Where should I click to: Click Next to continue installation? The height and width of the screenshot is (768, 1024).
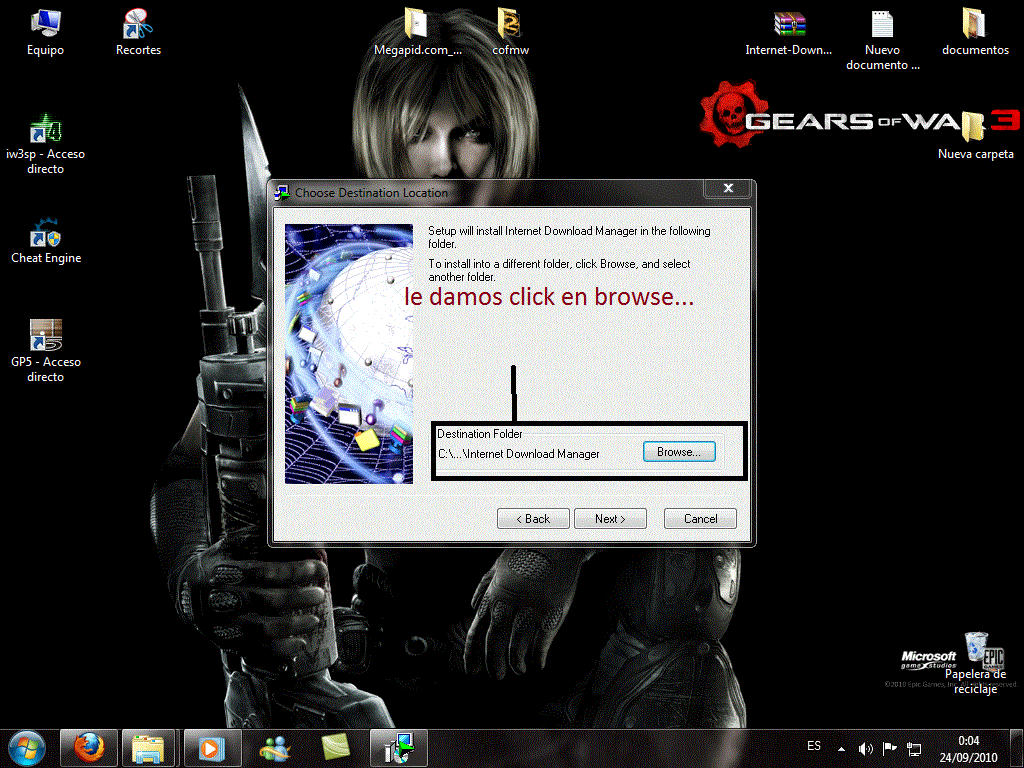click(x=610, y=518)
